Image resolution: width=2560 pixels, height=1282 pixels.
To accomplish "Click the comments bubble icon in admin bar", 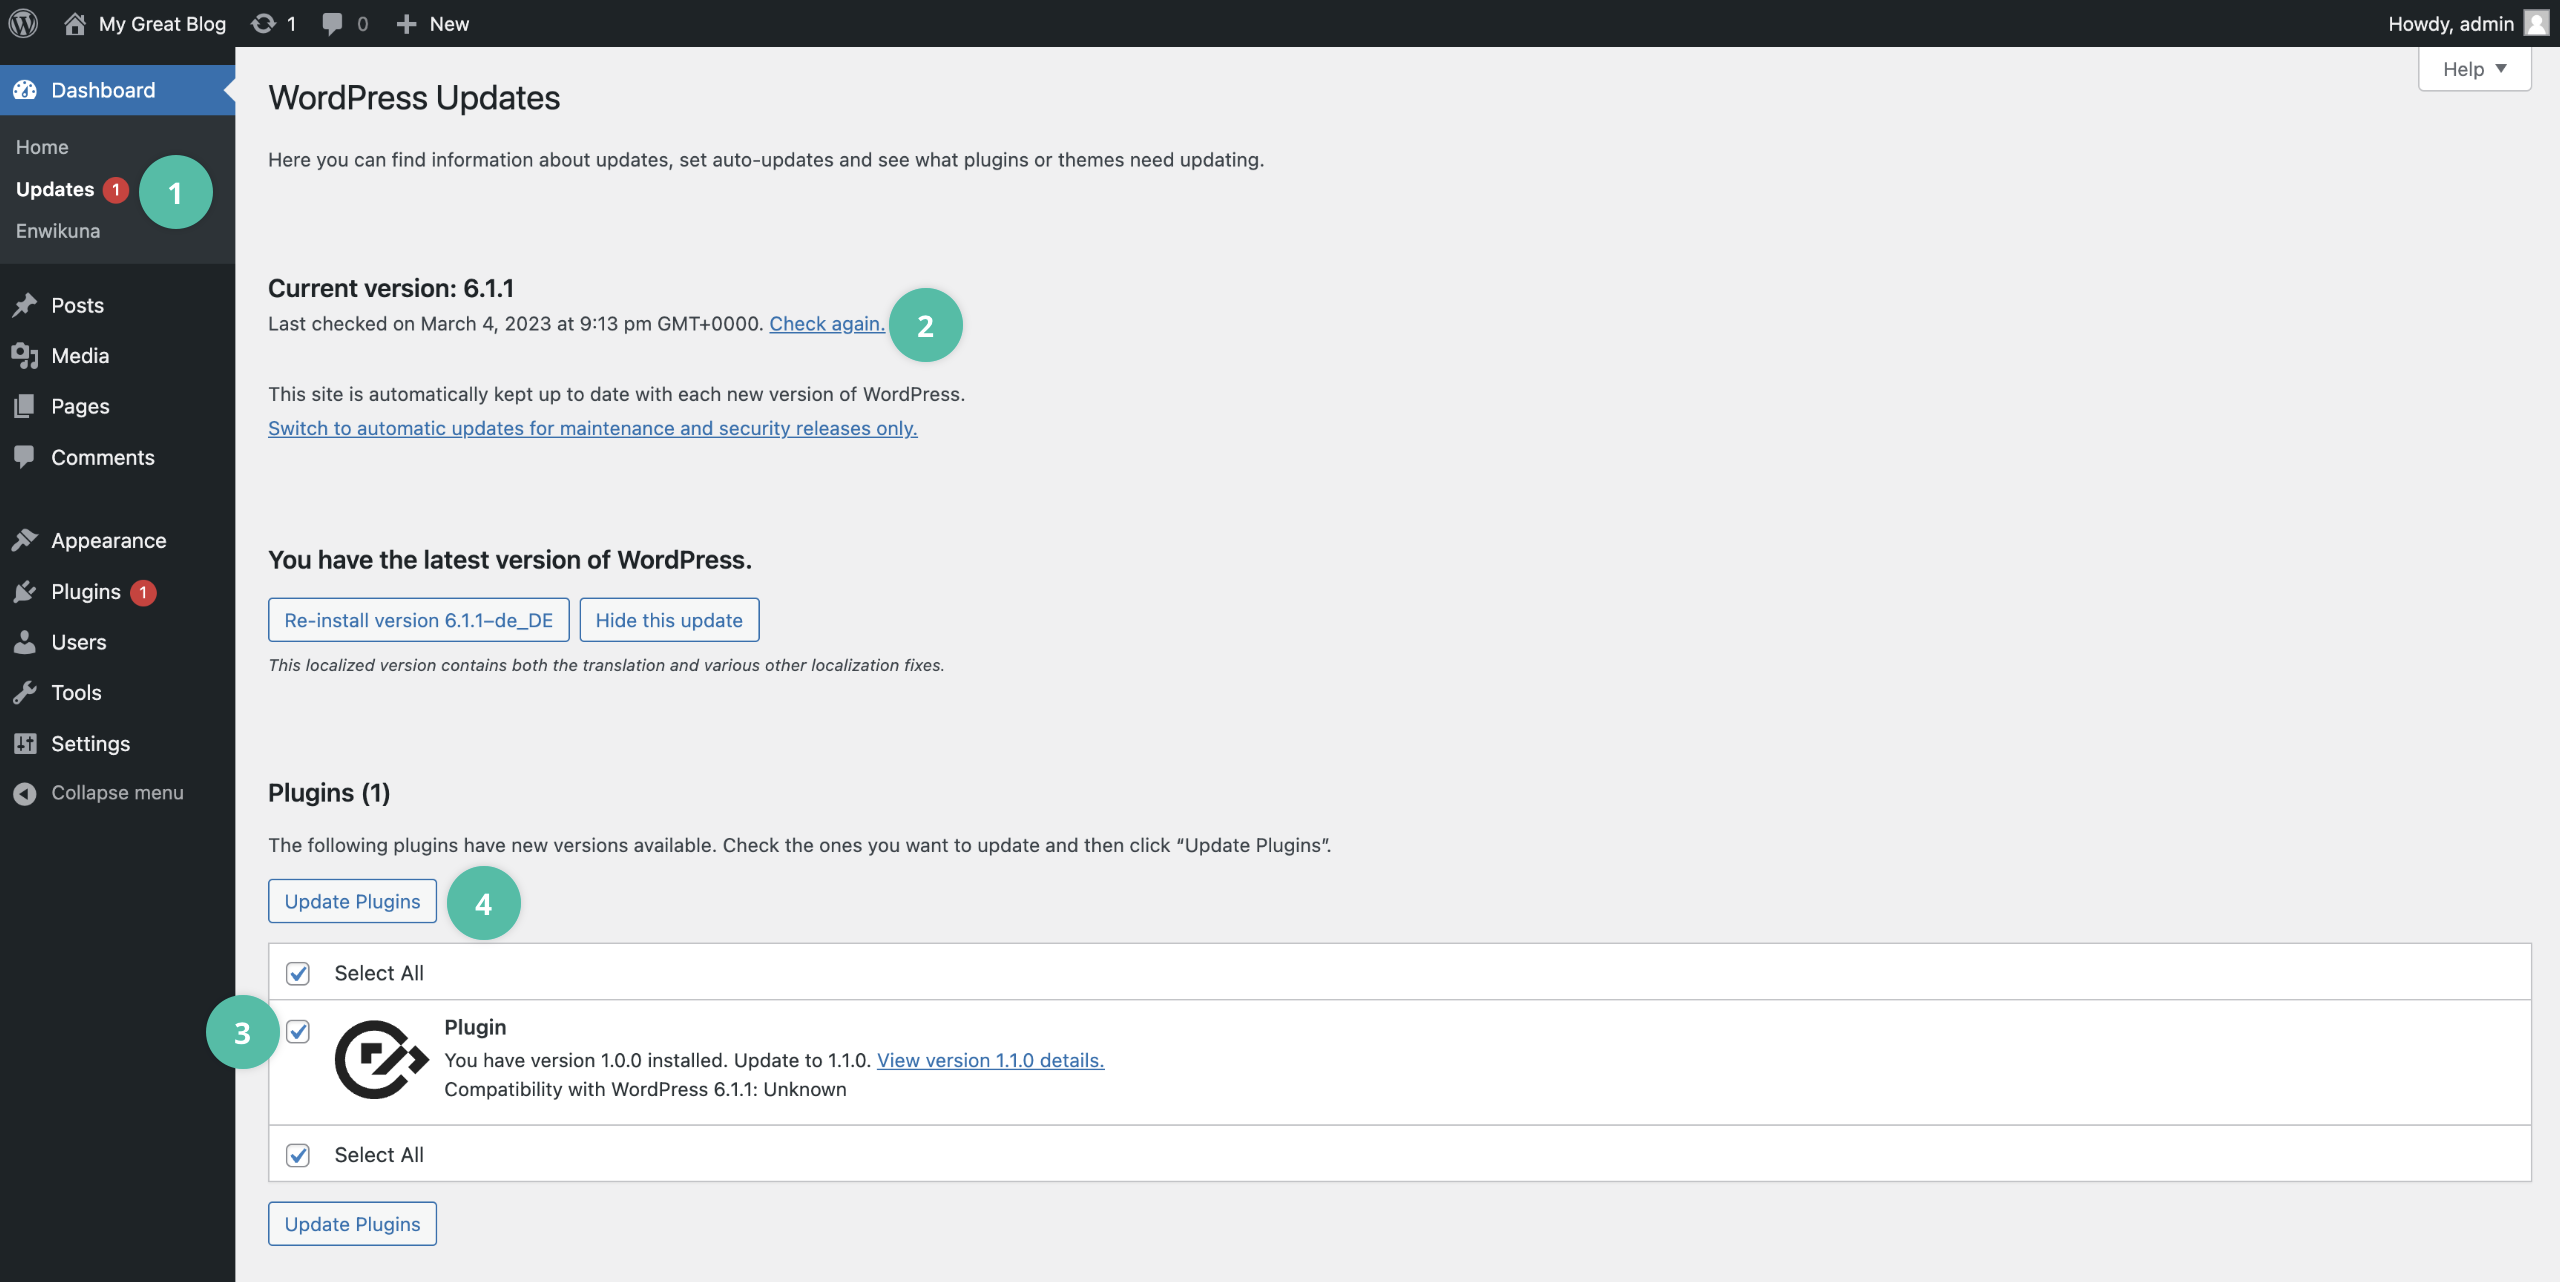I will click(x=332, y=24).
